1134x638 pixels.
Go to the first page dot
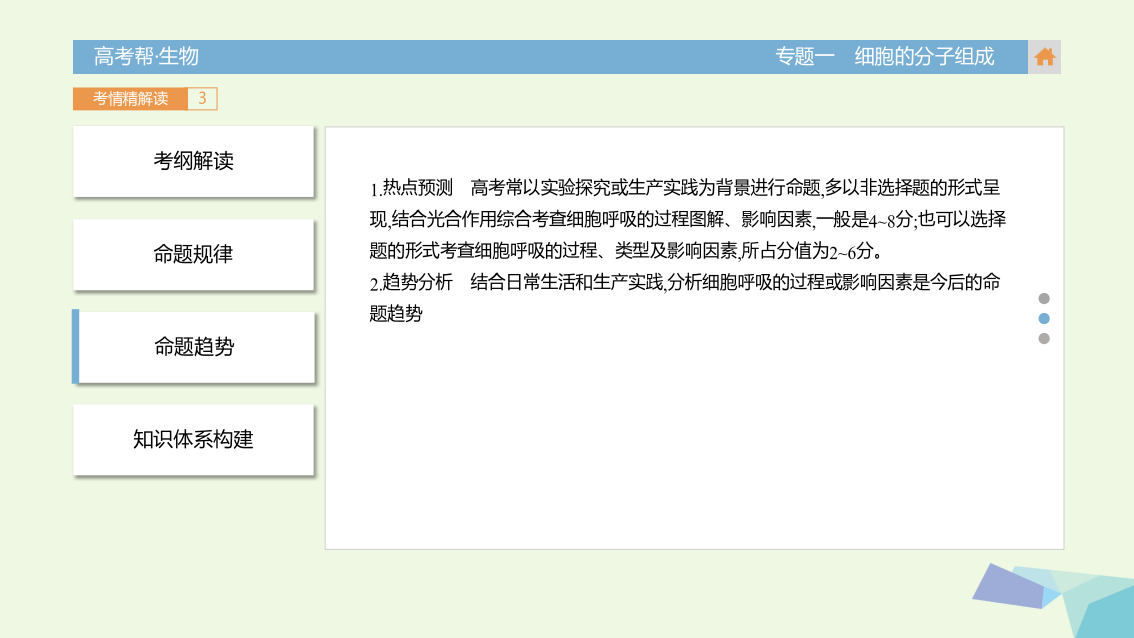(1044, 298)
